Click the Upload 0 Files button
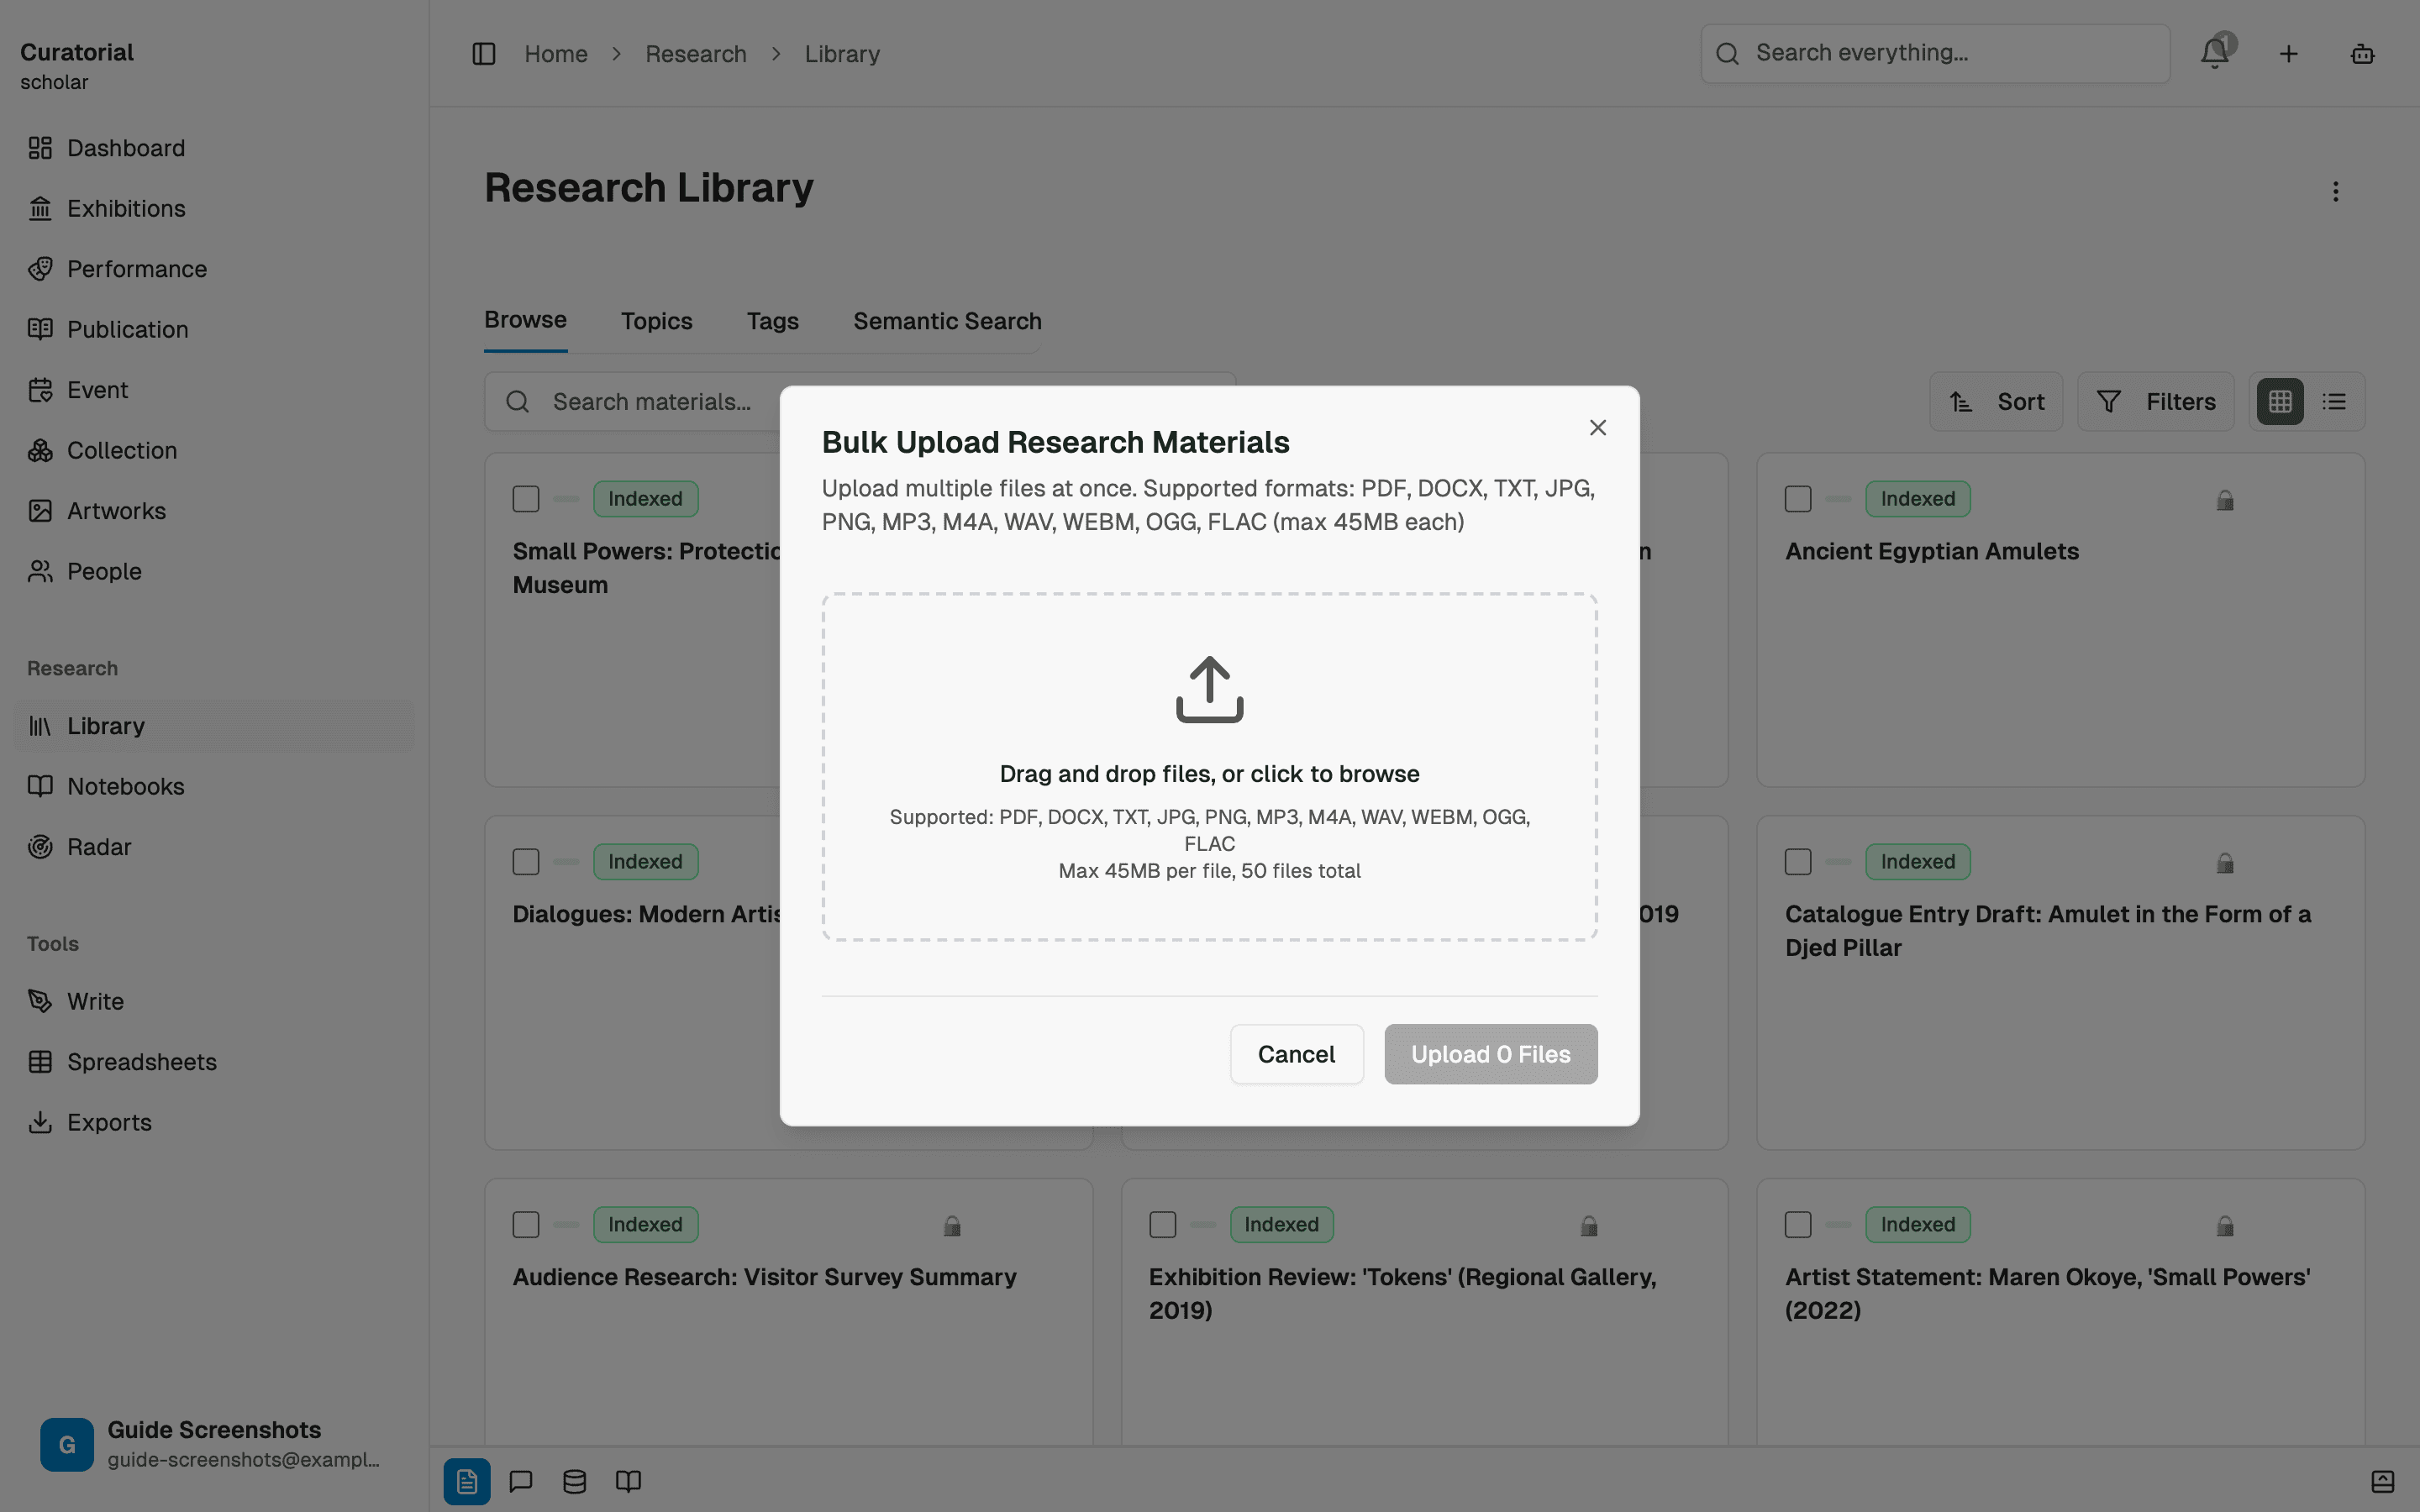The height and width of the screenshot is (1512, 2420). pyautogui.click(x=1491, y=1054)
